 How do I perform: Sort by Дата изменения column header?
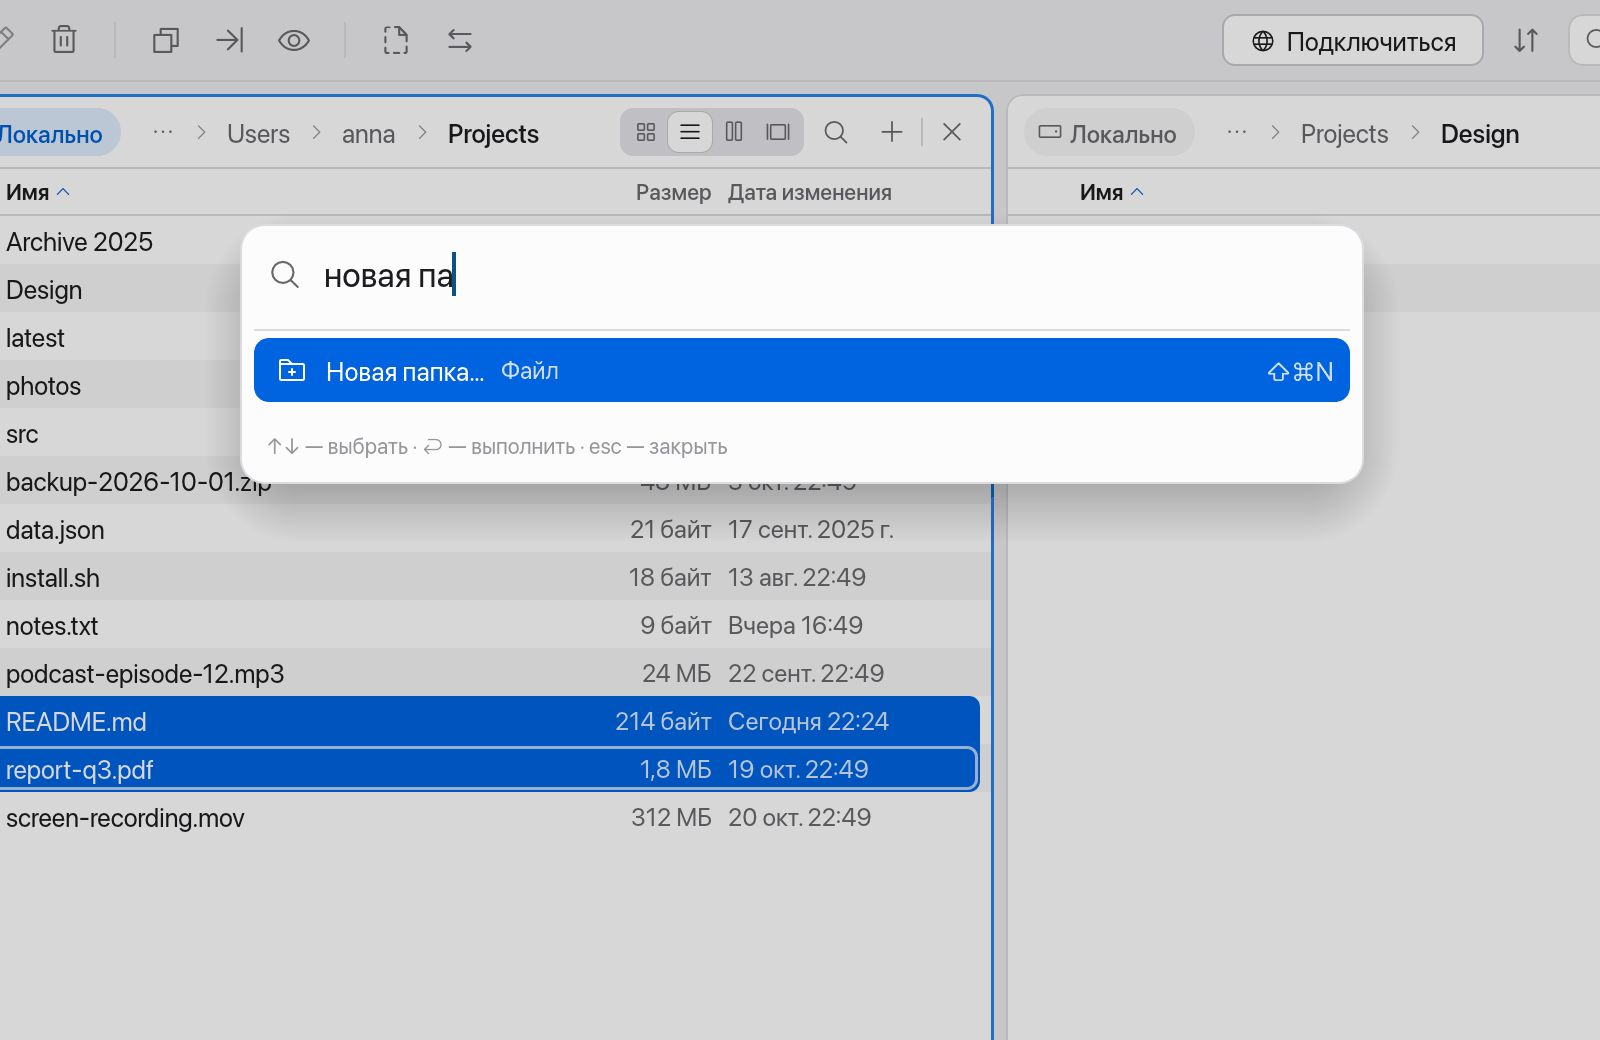809,192
